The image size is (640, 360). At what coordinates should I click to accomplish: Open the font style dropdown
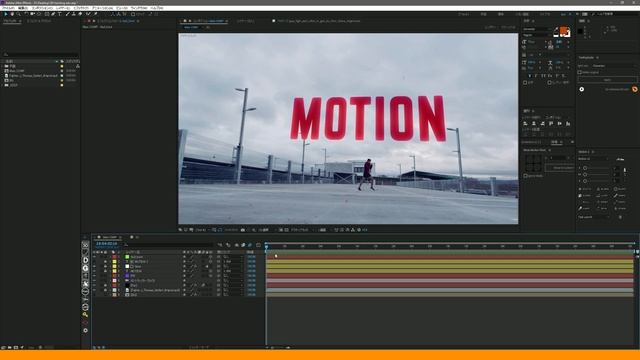[537, 35]
